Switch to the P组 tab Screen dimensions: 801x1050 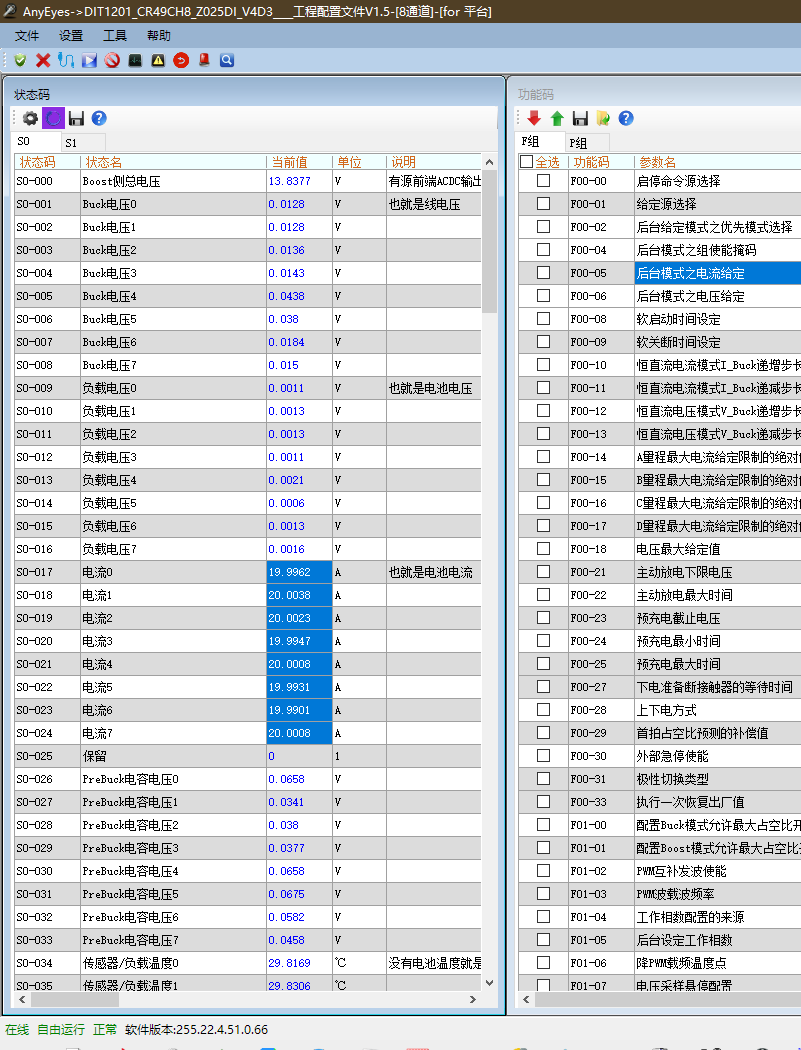[587, 143]
